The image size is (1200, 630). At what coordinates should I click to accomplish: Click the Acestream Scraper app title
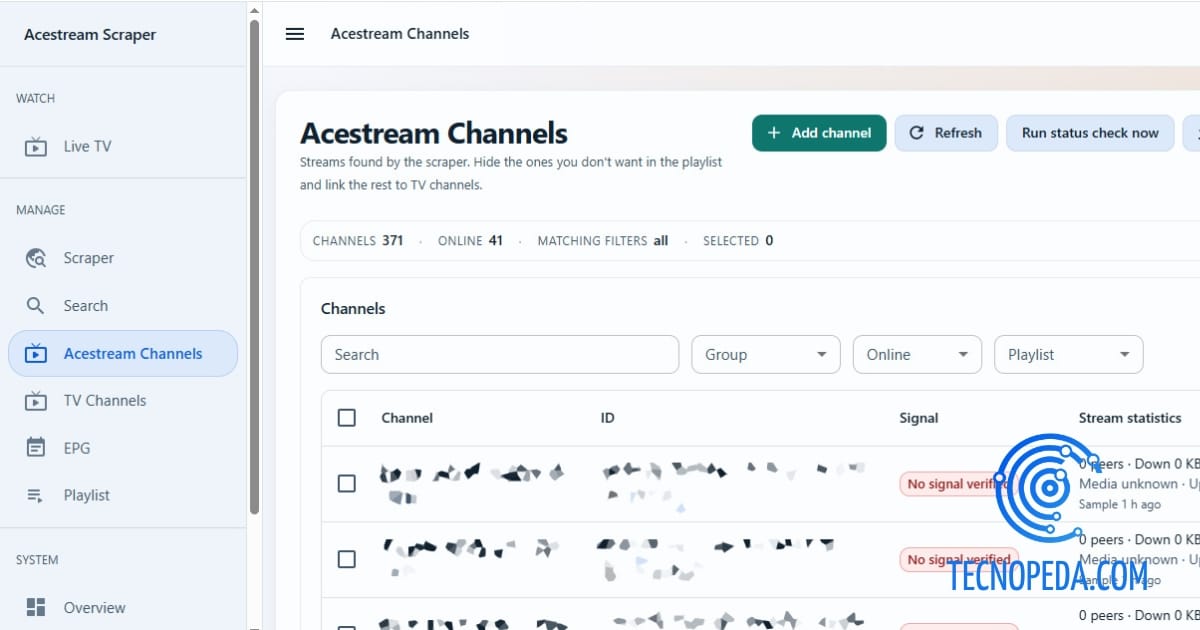tap(90, 35)
